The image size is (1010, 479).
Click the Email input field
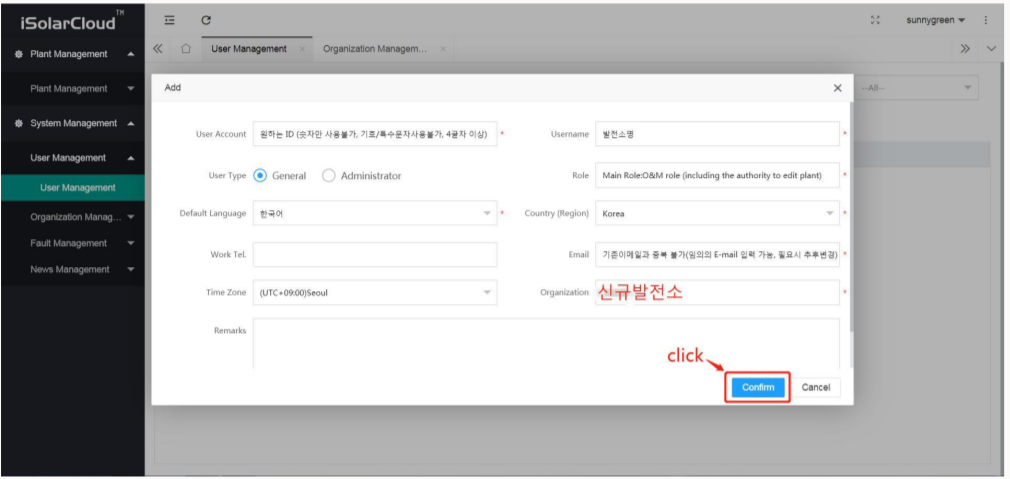[718, 254]
